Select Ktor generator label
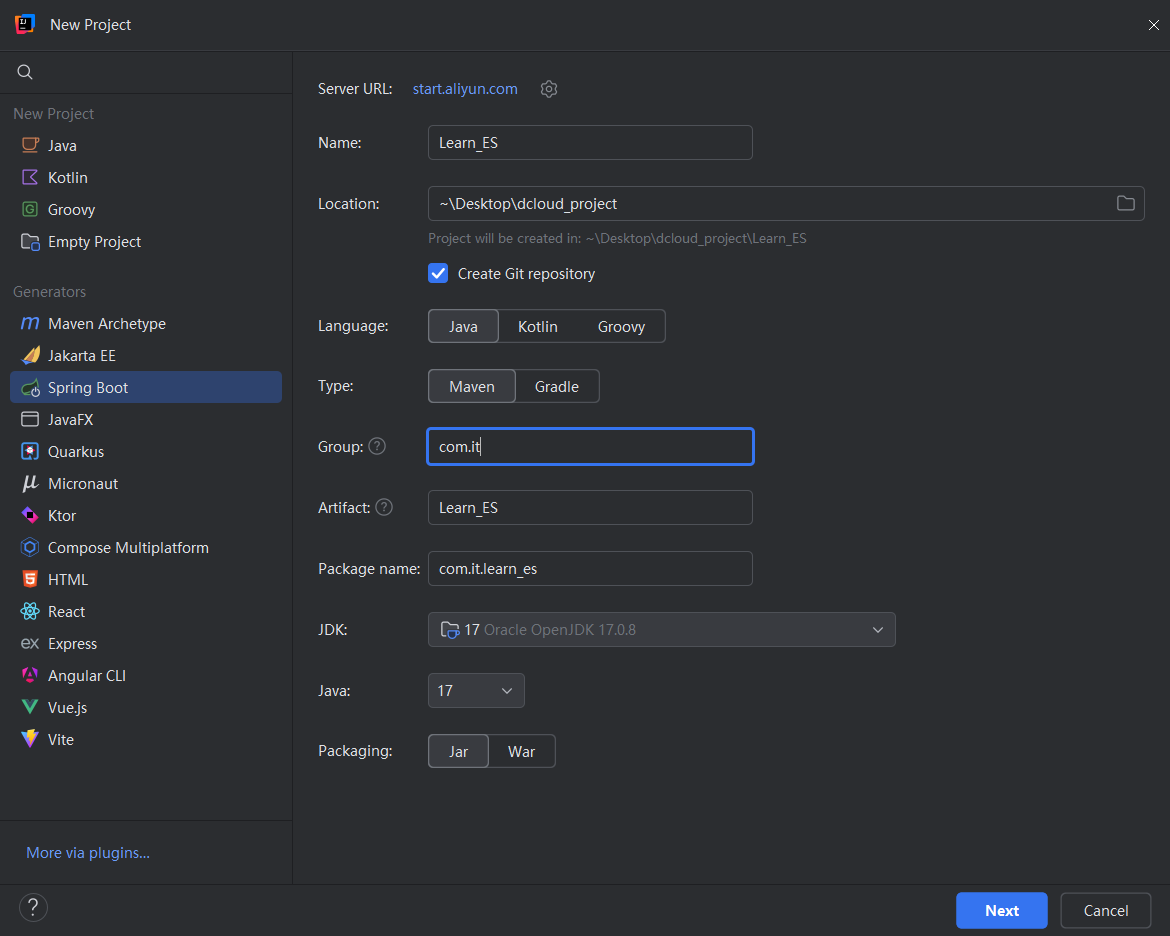1170x936 pixels. (x=62, y=516)
